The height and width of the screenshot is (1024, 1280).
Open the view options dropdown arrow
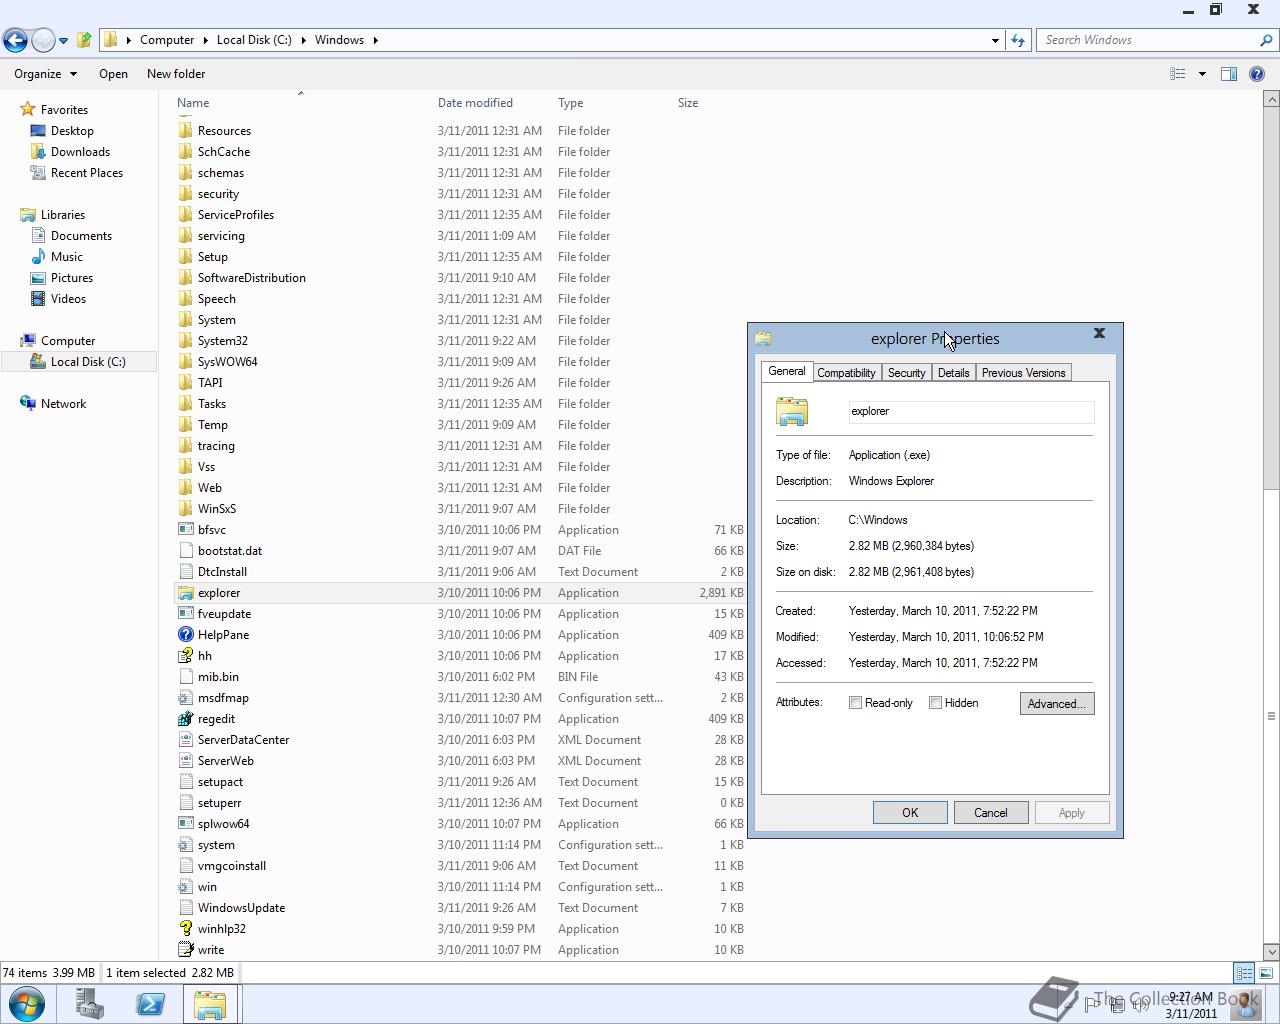pyautogui.click(x=1202, y=74)
